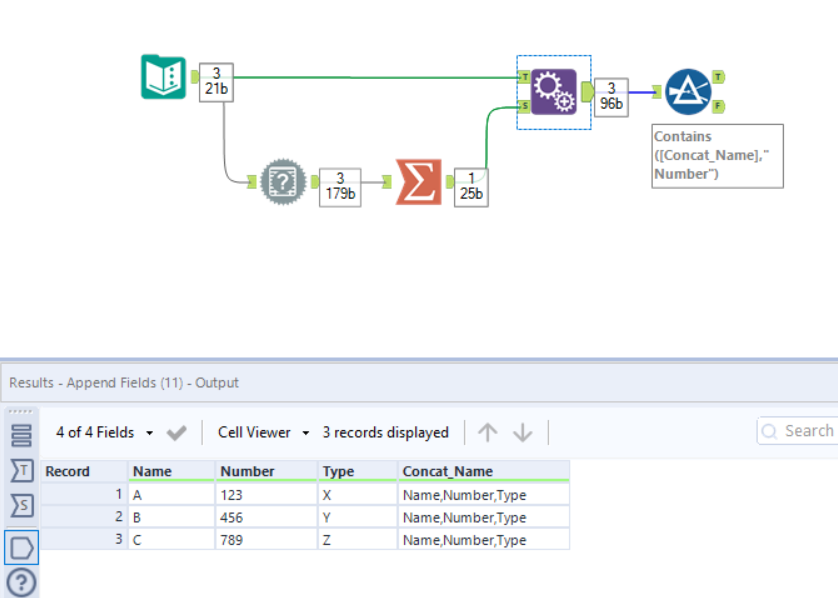
Task: Select the purple Append Fields tool
Action: (x=553, y=91)
